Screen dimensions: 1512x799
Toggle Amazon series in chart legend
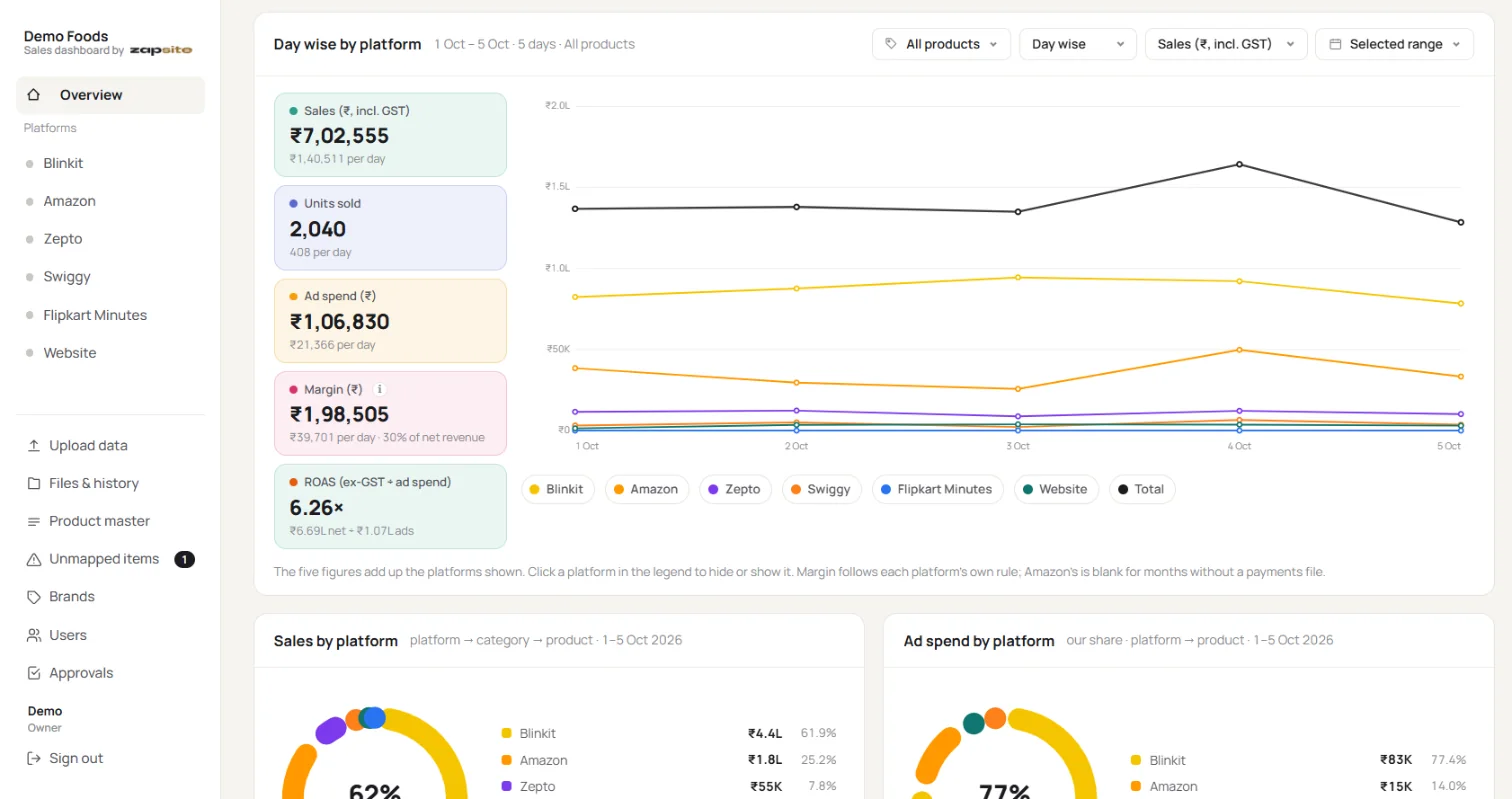[646, 489]
